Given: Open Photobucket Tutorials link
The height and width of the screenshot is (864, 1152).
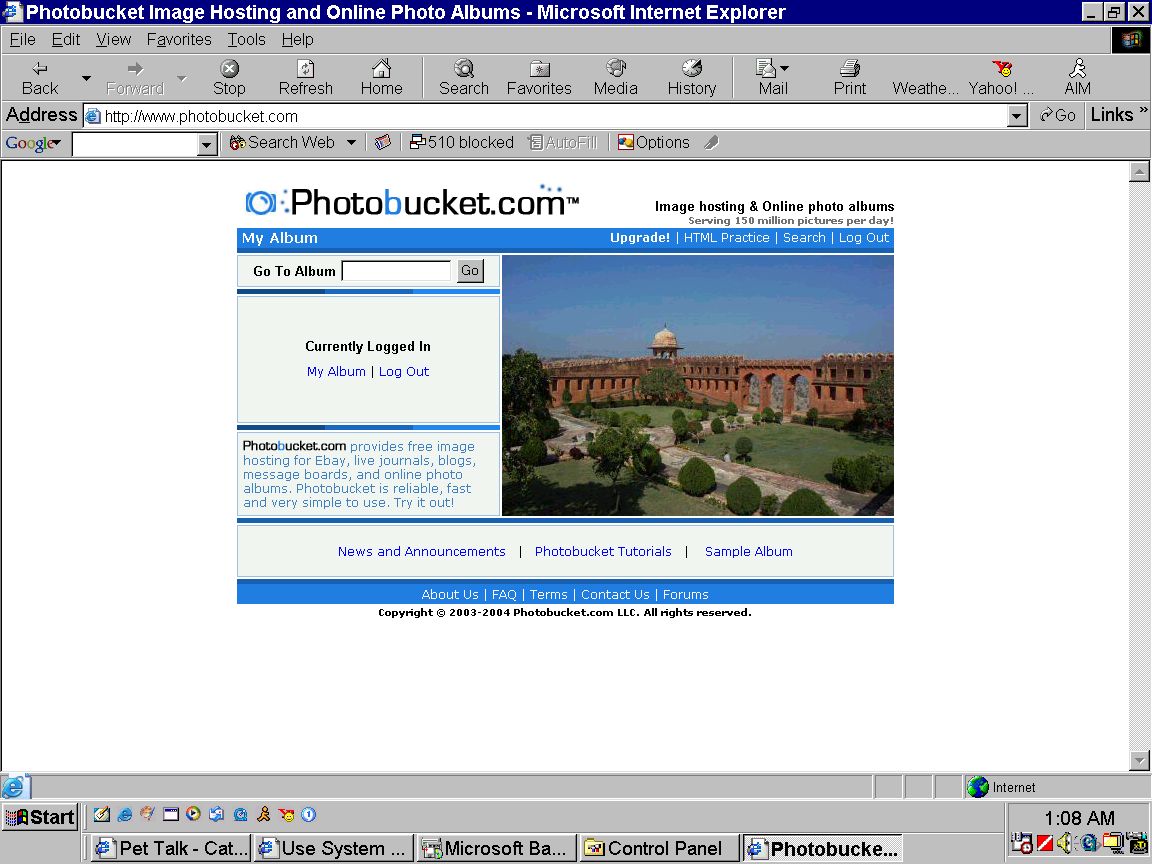Looking at the screenshot, I should tap(602, 551).
